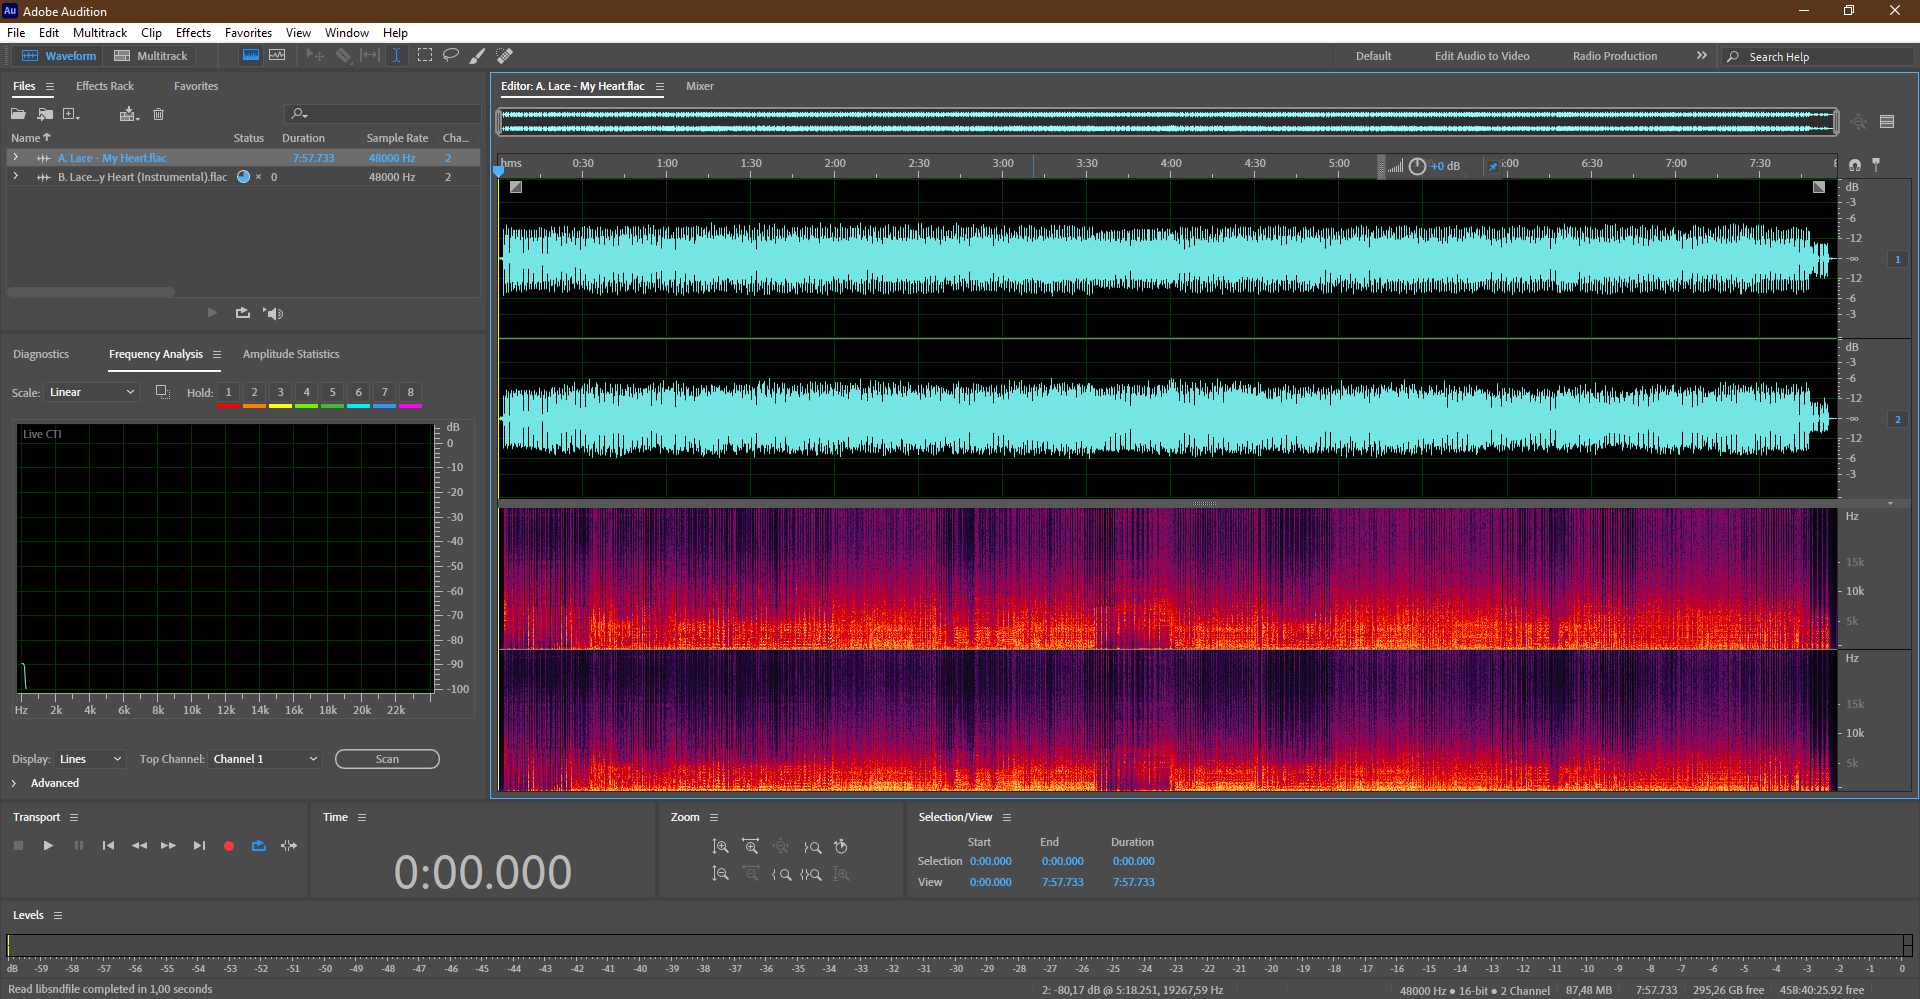Click the transport Record button
The height and width of the screenshot is (999, 1920).
(229, 846)
